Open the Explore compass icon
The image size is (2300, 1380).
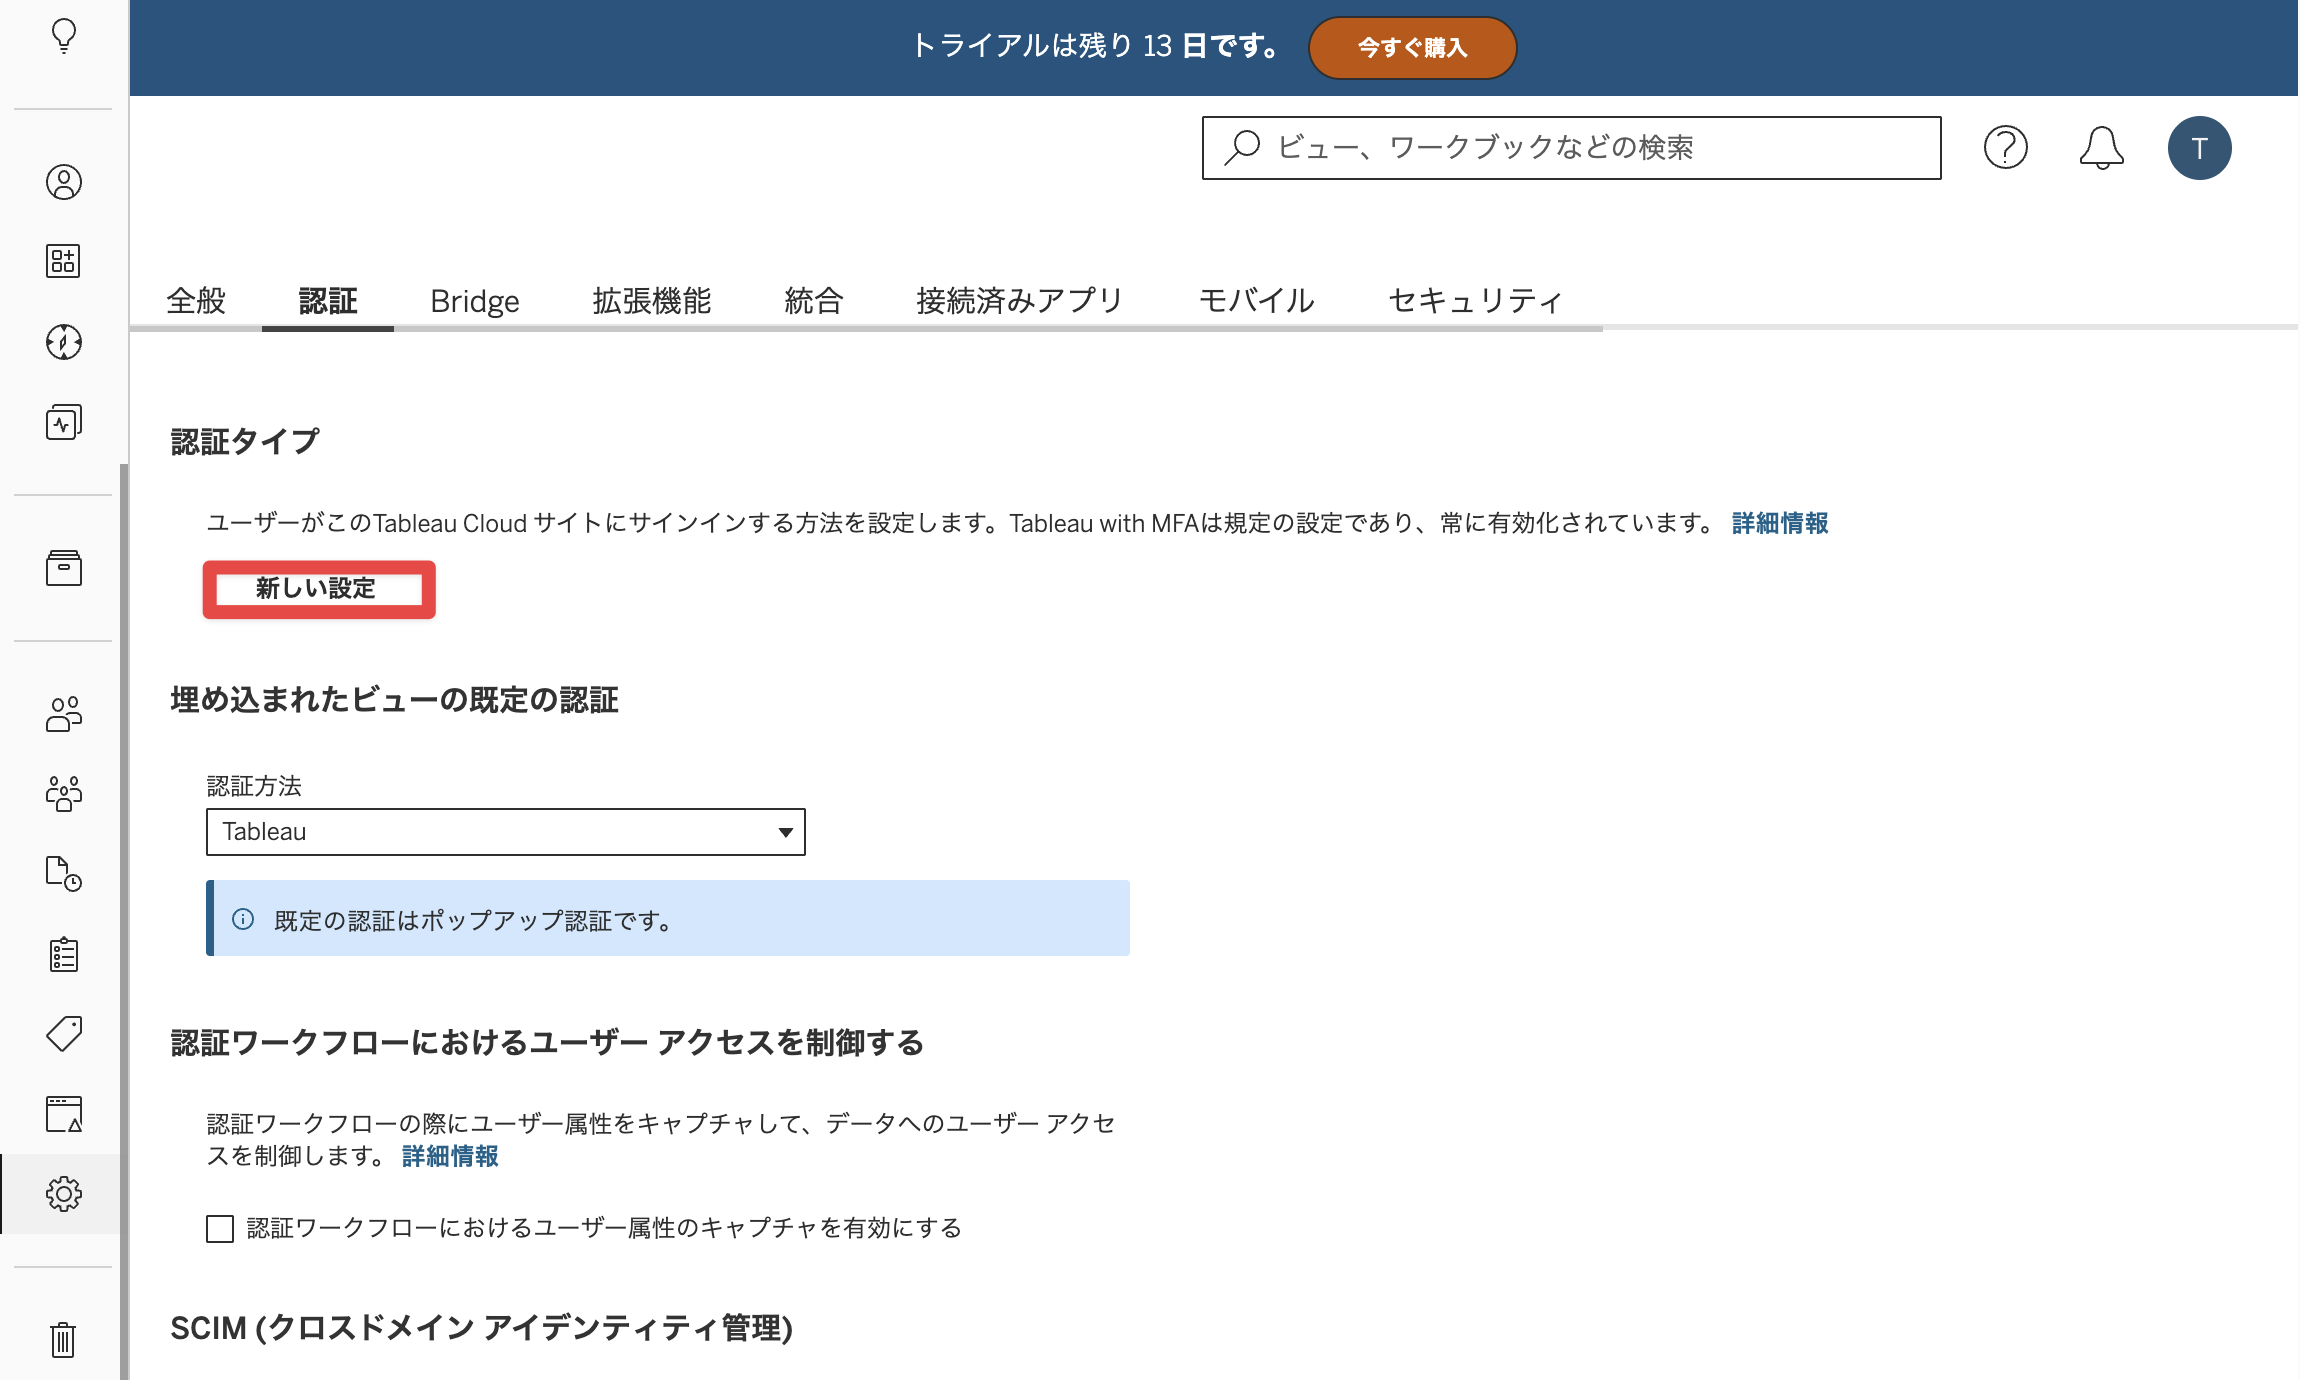(64, 342)
